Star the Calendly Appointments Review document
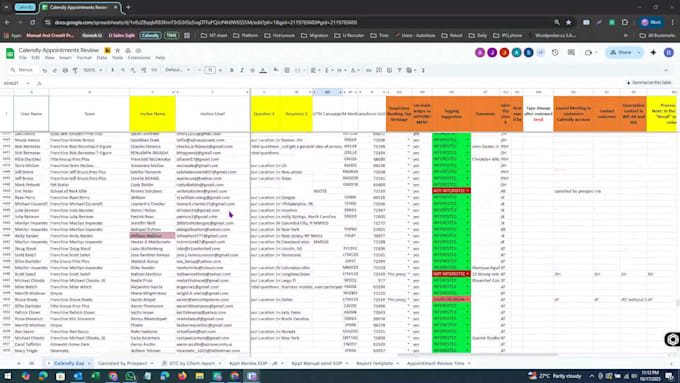The image size is (680, 383). [118, 50]
